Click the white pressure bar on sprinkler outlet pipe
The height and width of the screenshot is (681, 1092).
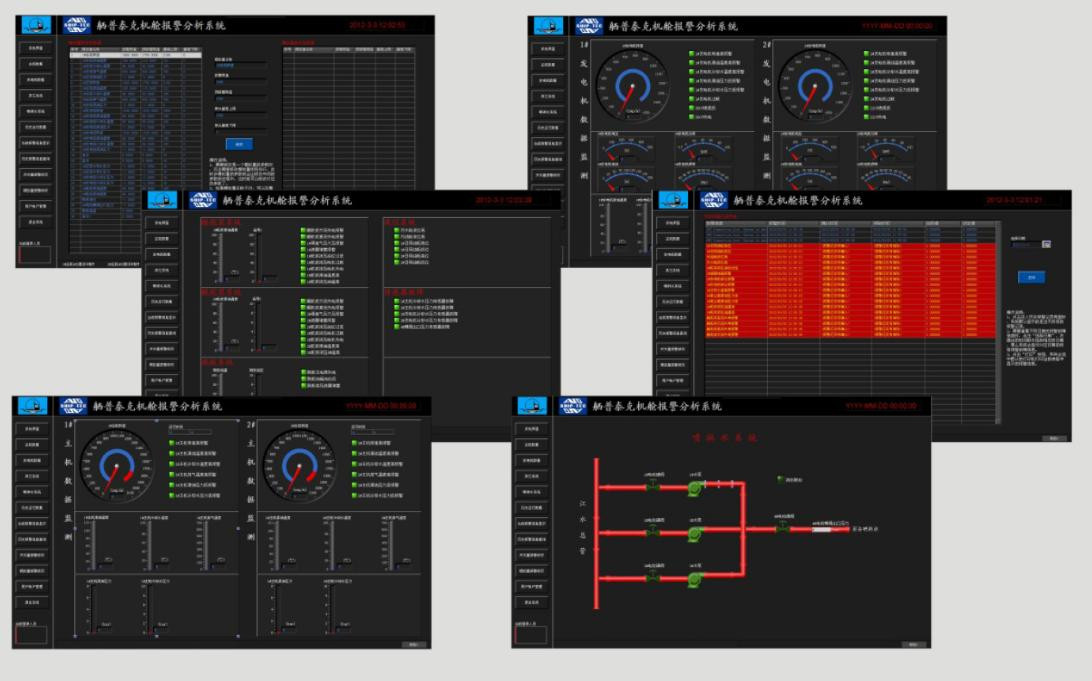click(x=821, y=530)
